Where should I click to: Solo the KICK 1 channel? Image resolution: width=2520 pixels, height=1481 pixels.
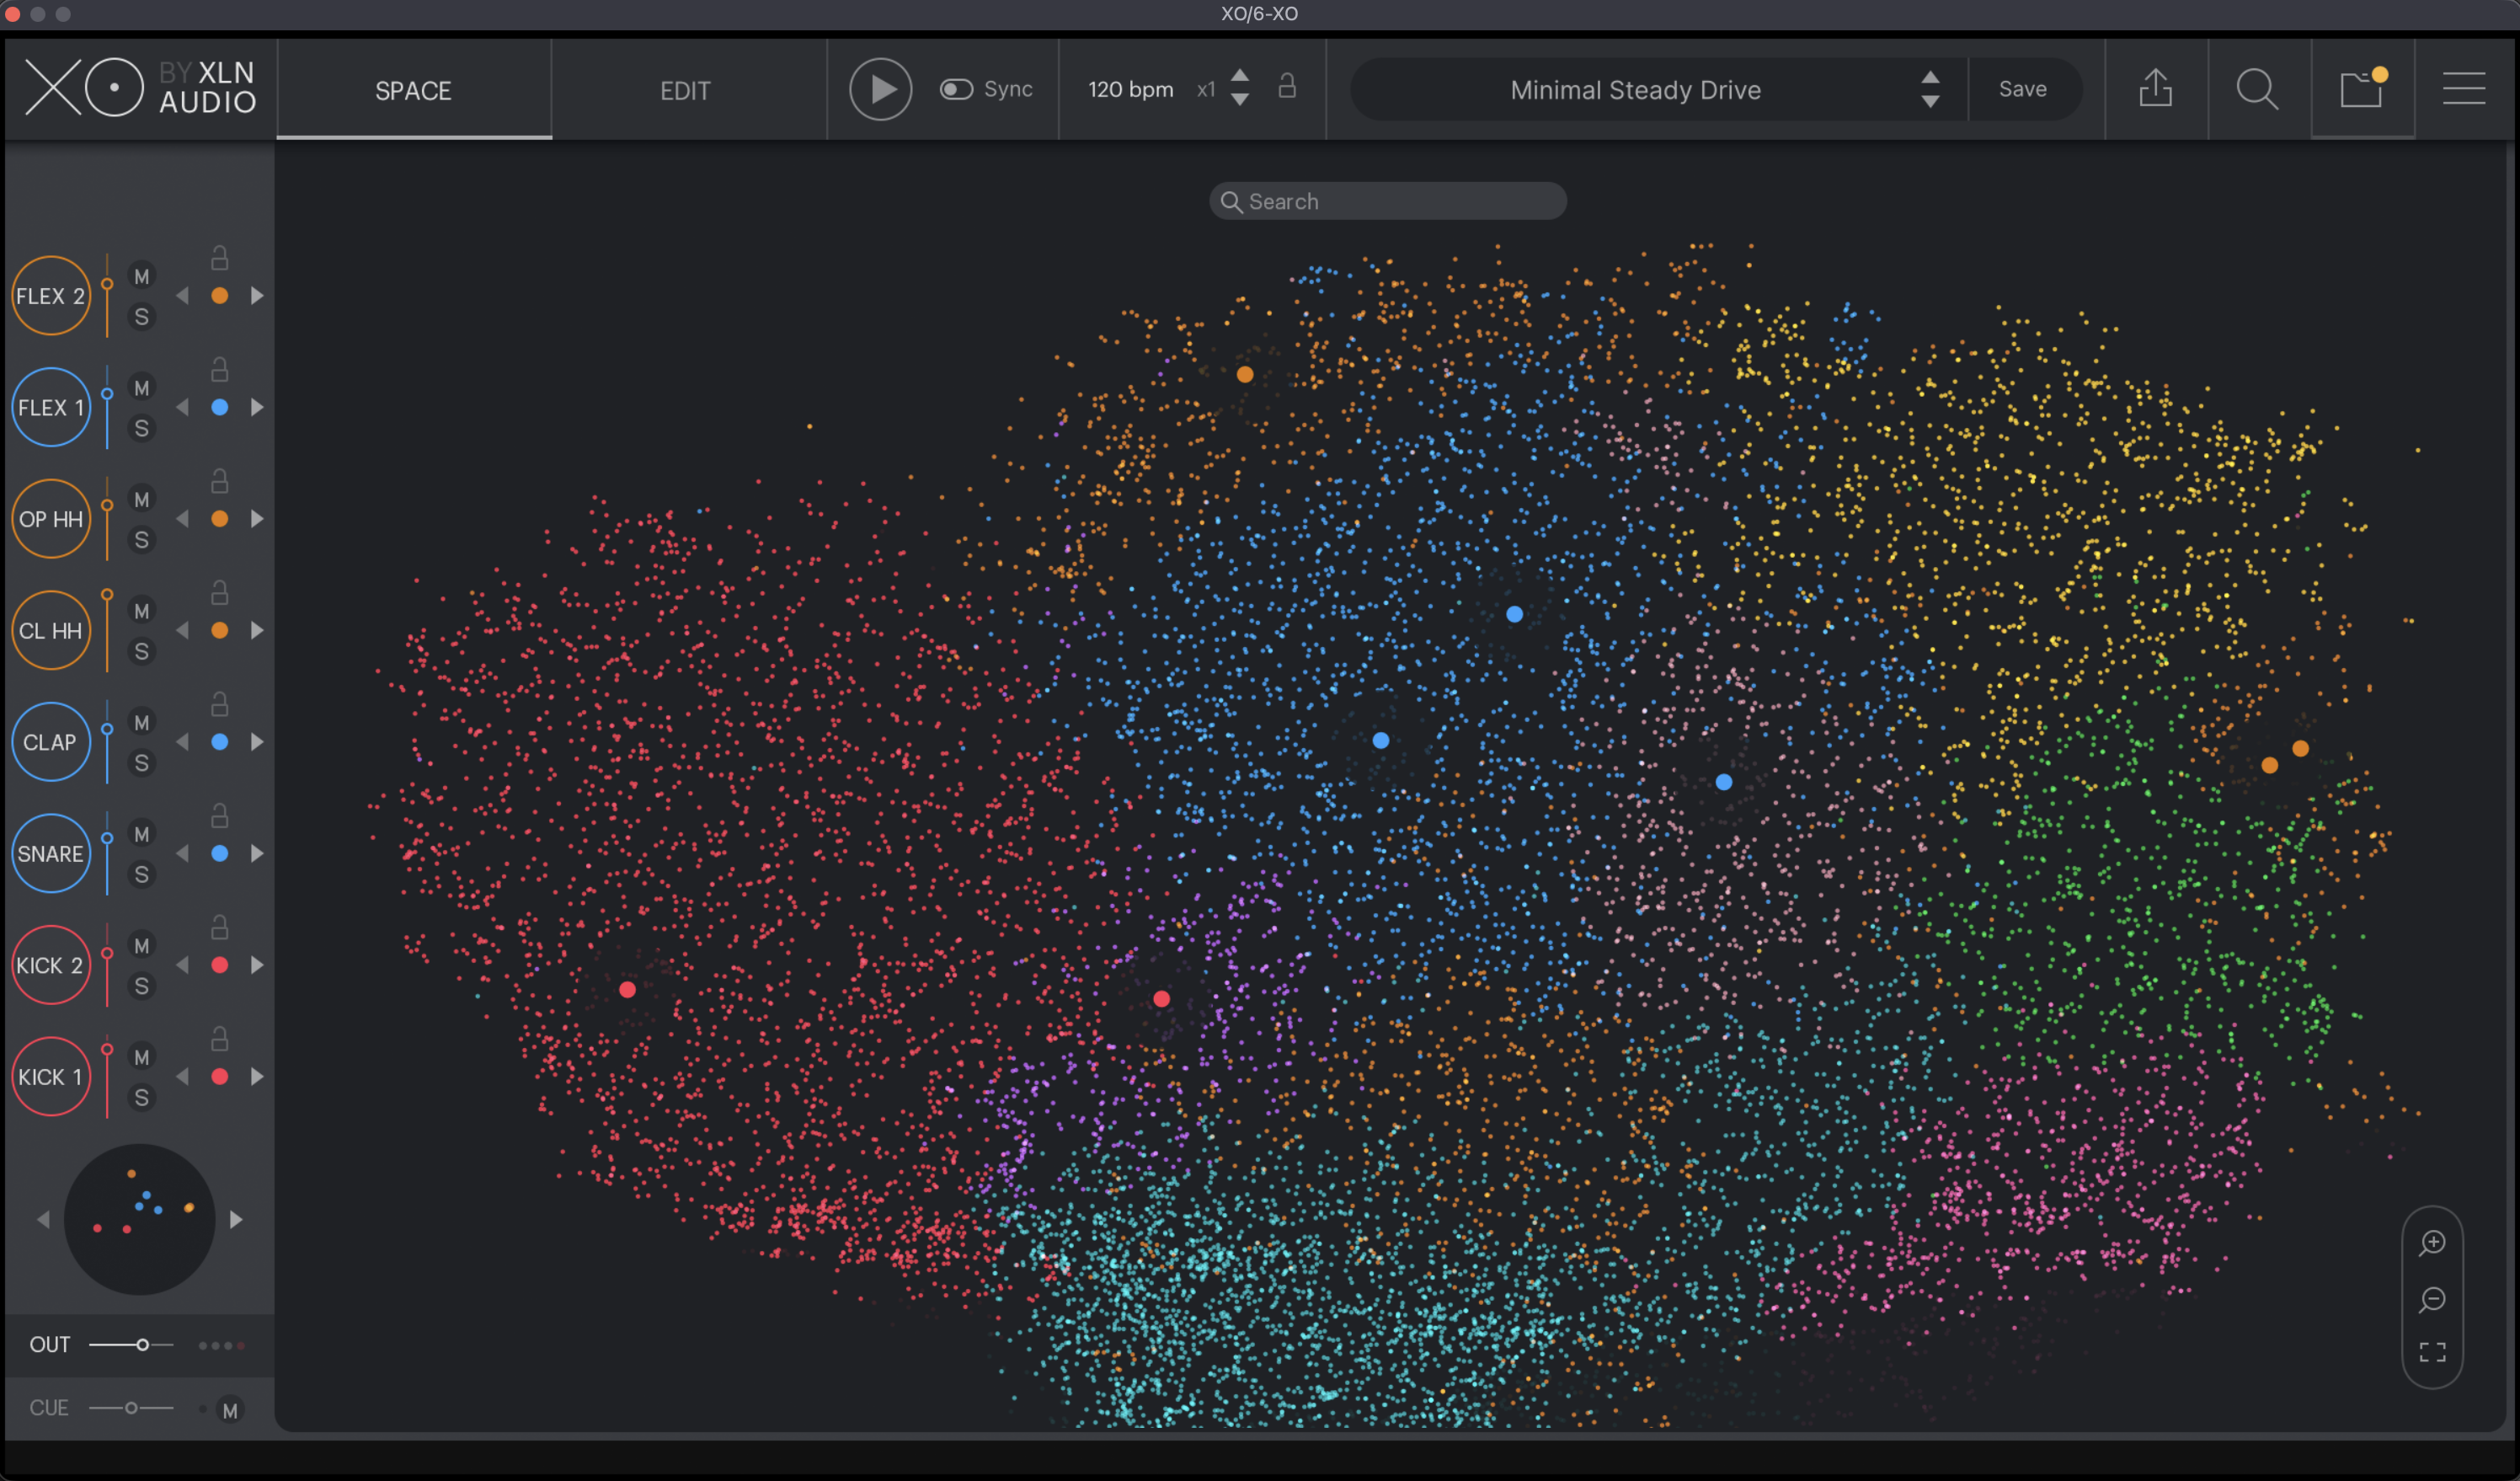(x=142, y=1097)
